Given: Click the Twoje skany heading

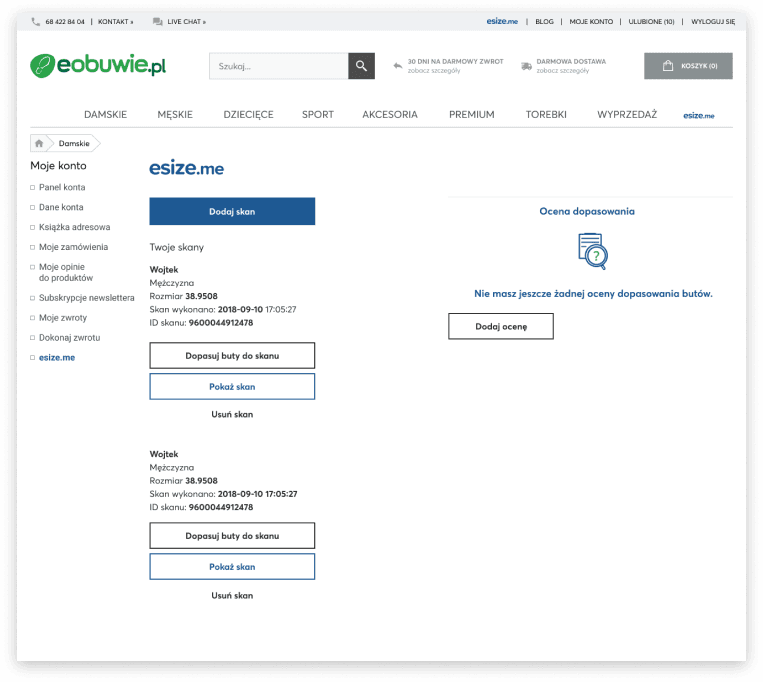Looking at the screenshot, I should (x=177, y=247).
